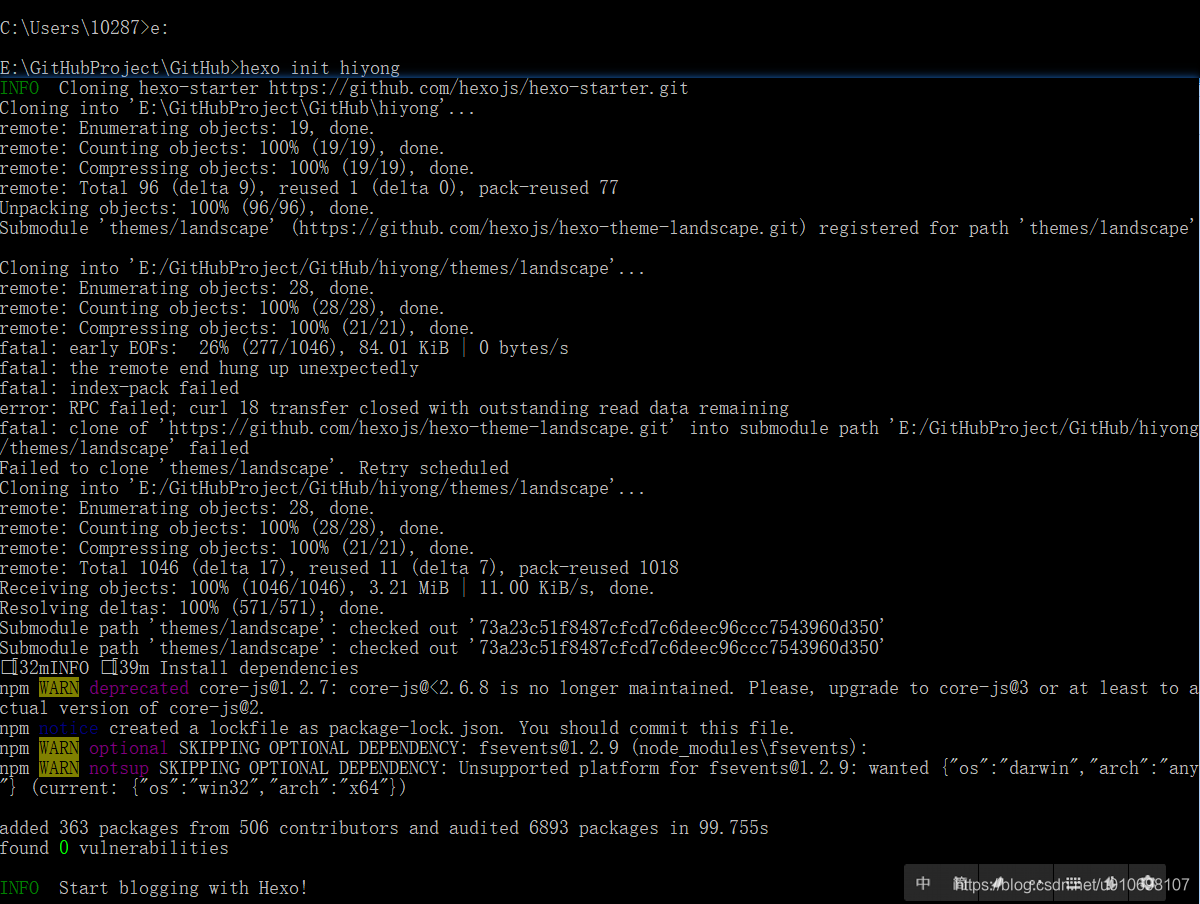Click the blue divider bar below the hexo command
The width and height of the screenshot is (1200, 904).
point(600,78)
